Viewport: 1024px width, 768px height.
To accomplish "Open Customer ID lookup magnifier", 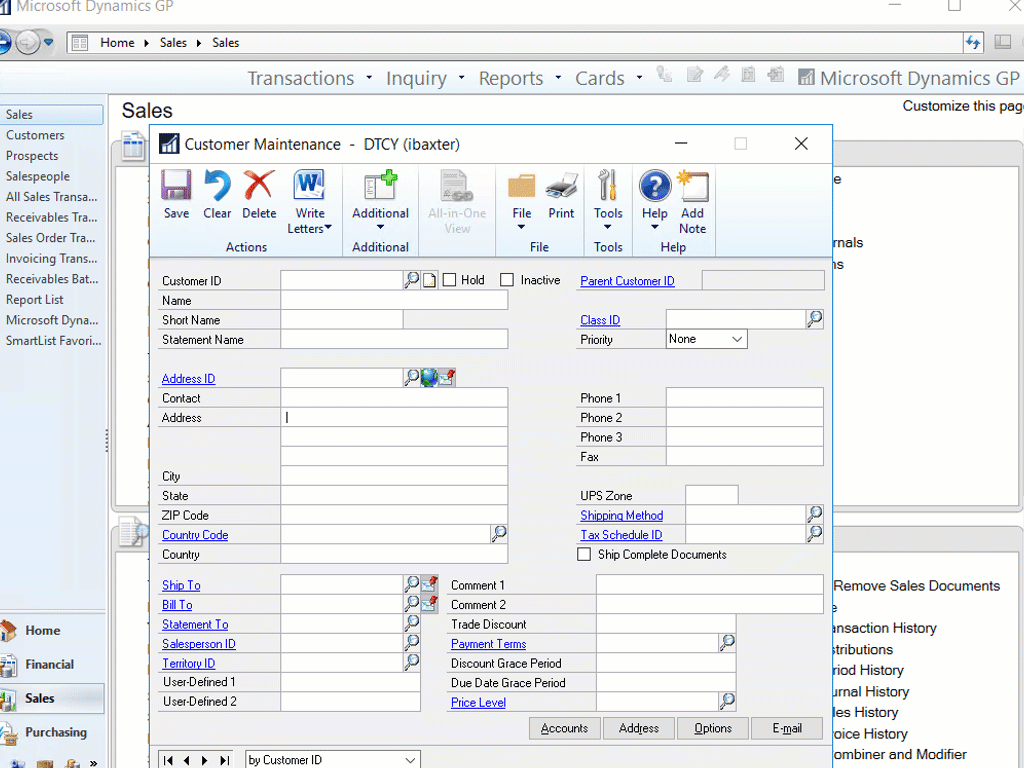I will pyautogui.click(x=412, y=280).
